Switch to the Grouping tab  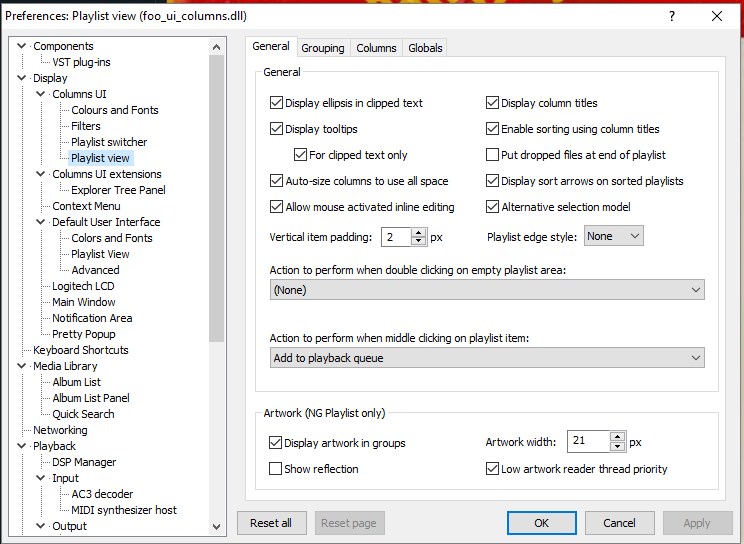coord(323,48)
